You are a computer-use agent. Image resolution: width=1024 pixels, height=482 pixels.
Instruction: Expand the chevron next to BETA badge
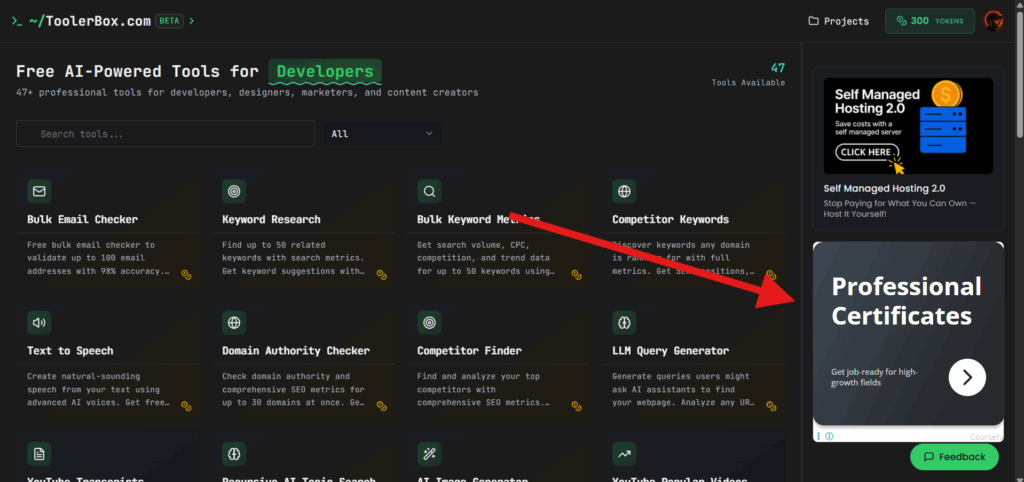coord(192,20)
